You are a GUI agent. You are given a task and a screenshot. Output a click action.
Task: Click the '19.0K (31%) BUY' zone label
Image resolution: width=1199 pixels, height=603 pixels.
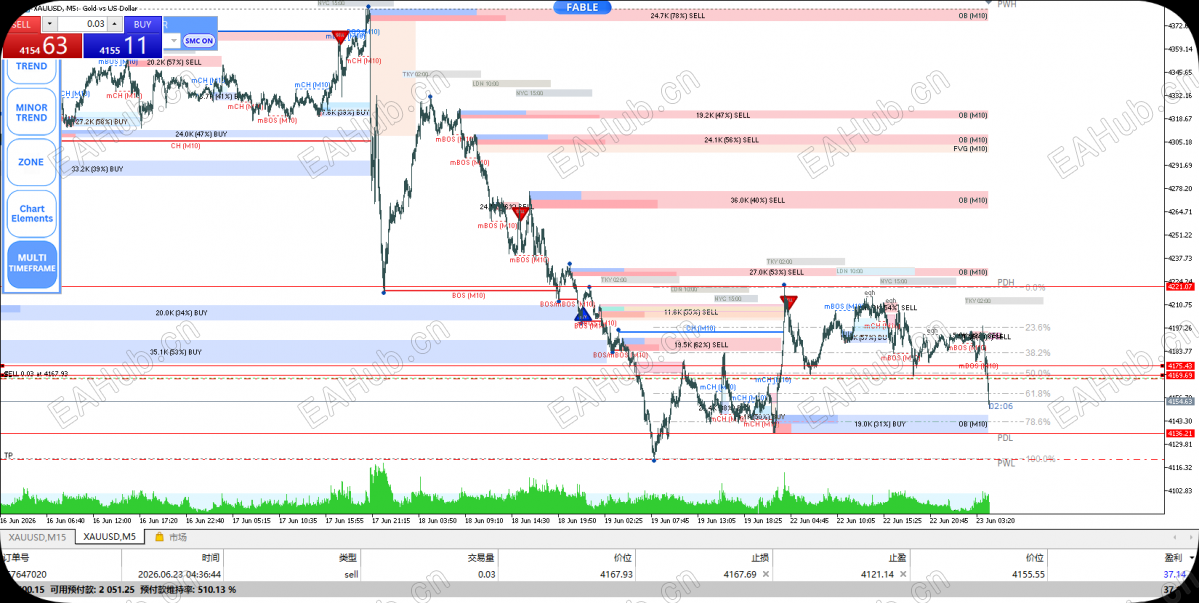[x=879, y=423]
